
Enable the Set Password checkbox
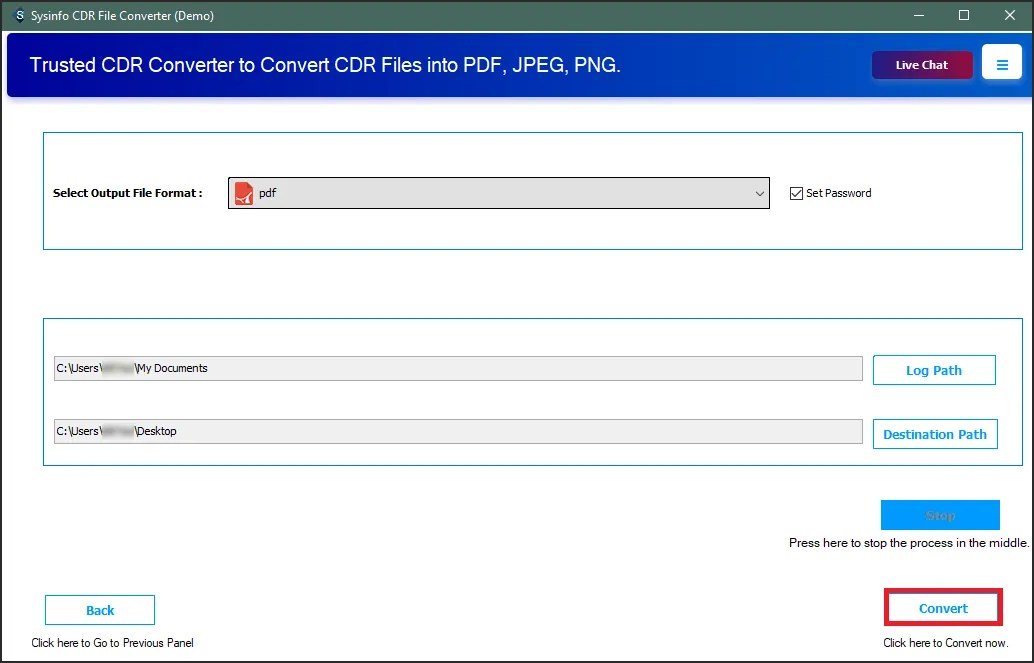[x=796, y=193]
